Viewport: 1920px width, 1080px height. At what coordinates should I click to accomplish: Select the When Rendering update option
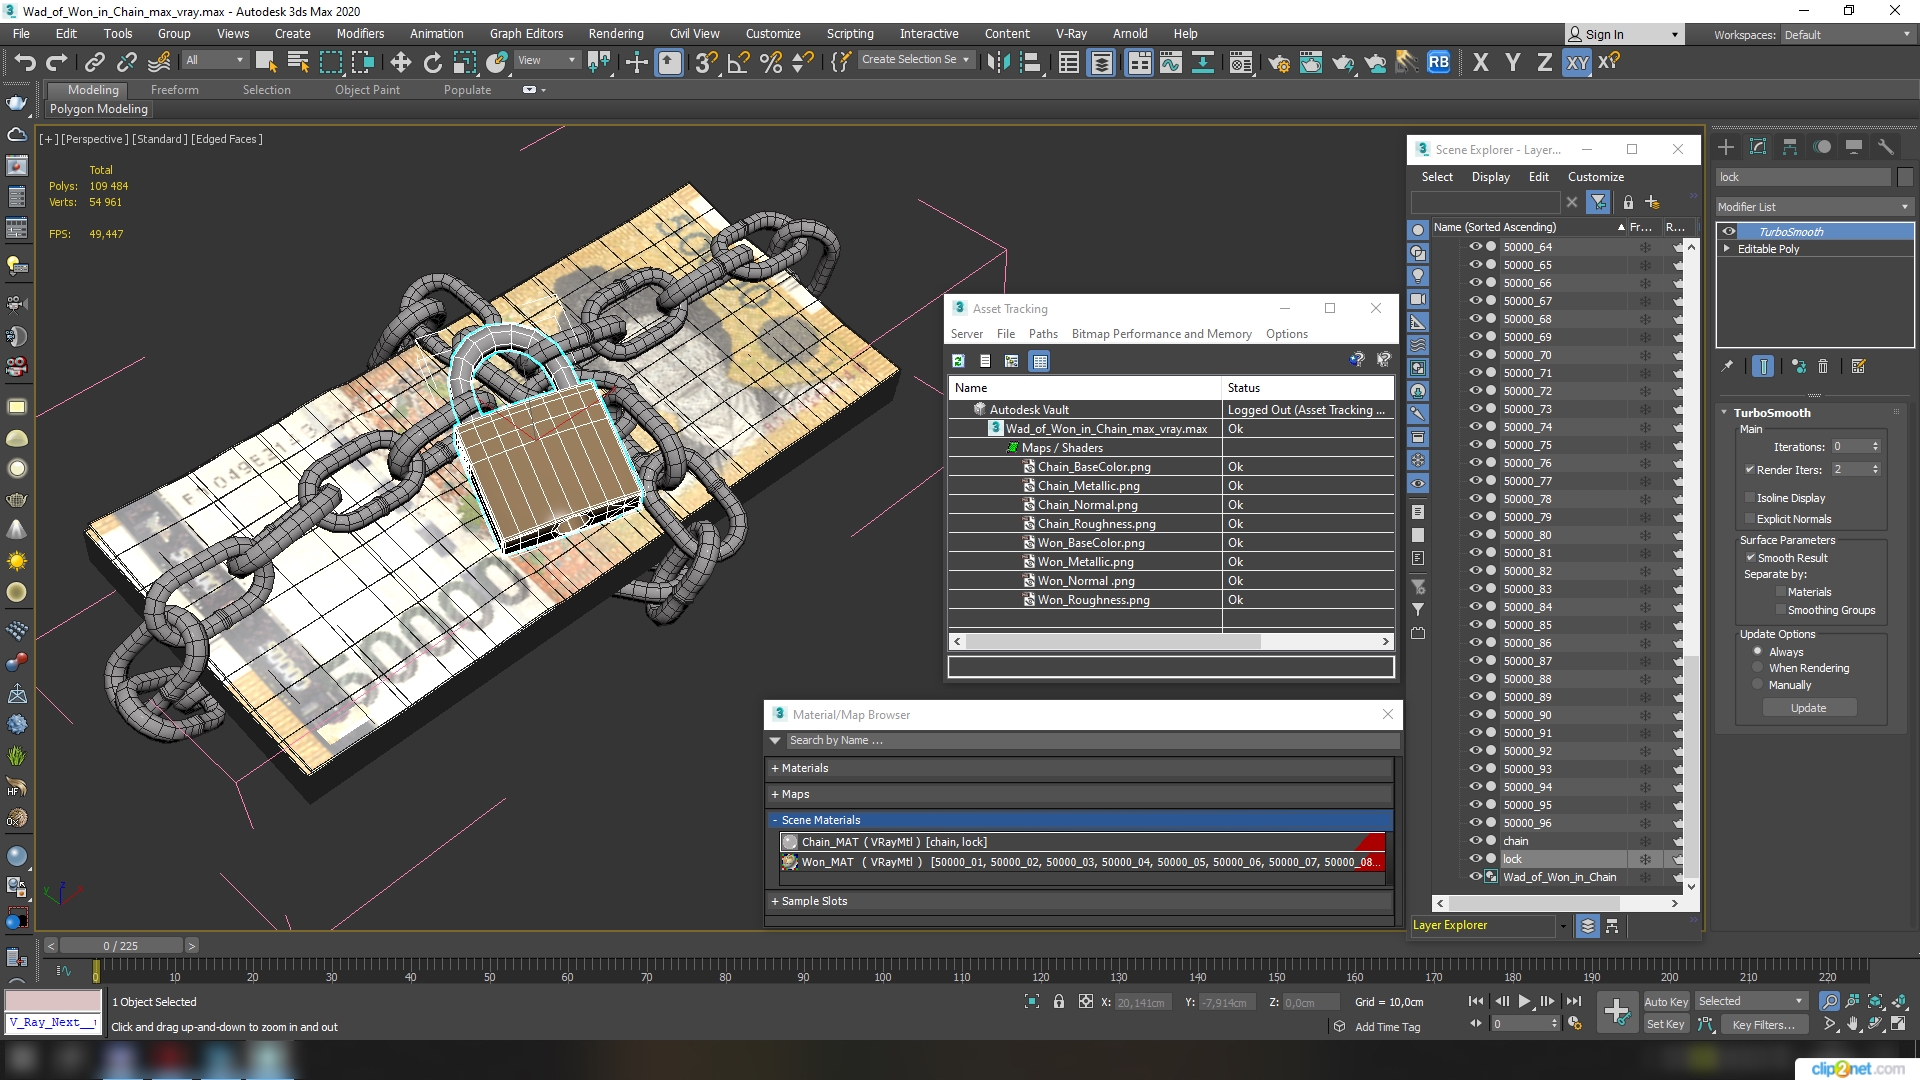(1758, 667)
